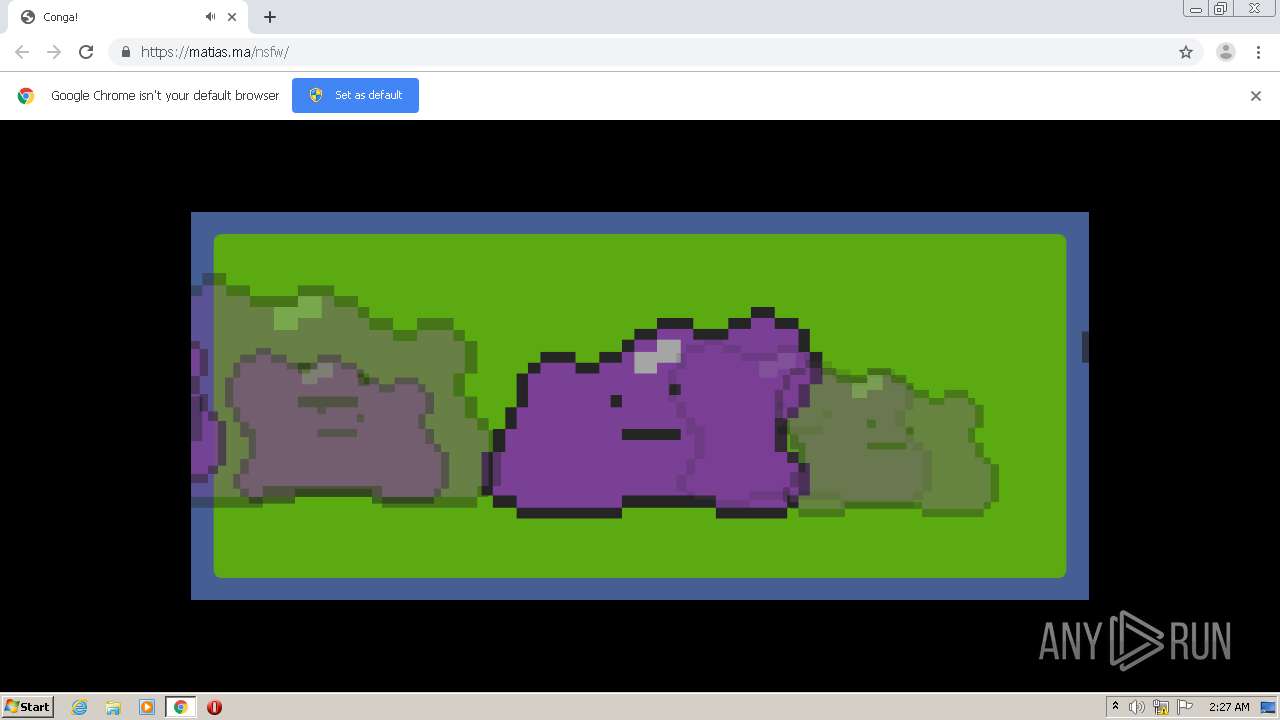Open red Opera-style taskbar icon

(x=214, y=707)
